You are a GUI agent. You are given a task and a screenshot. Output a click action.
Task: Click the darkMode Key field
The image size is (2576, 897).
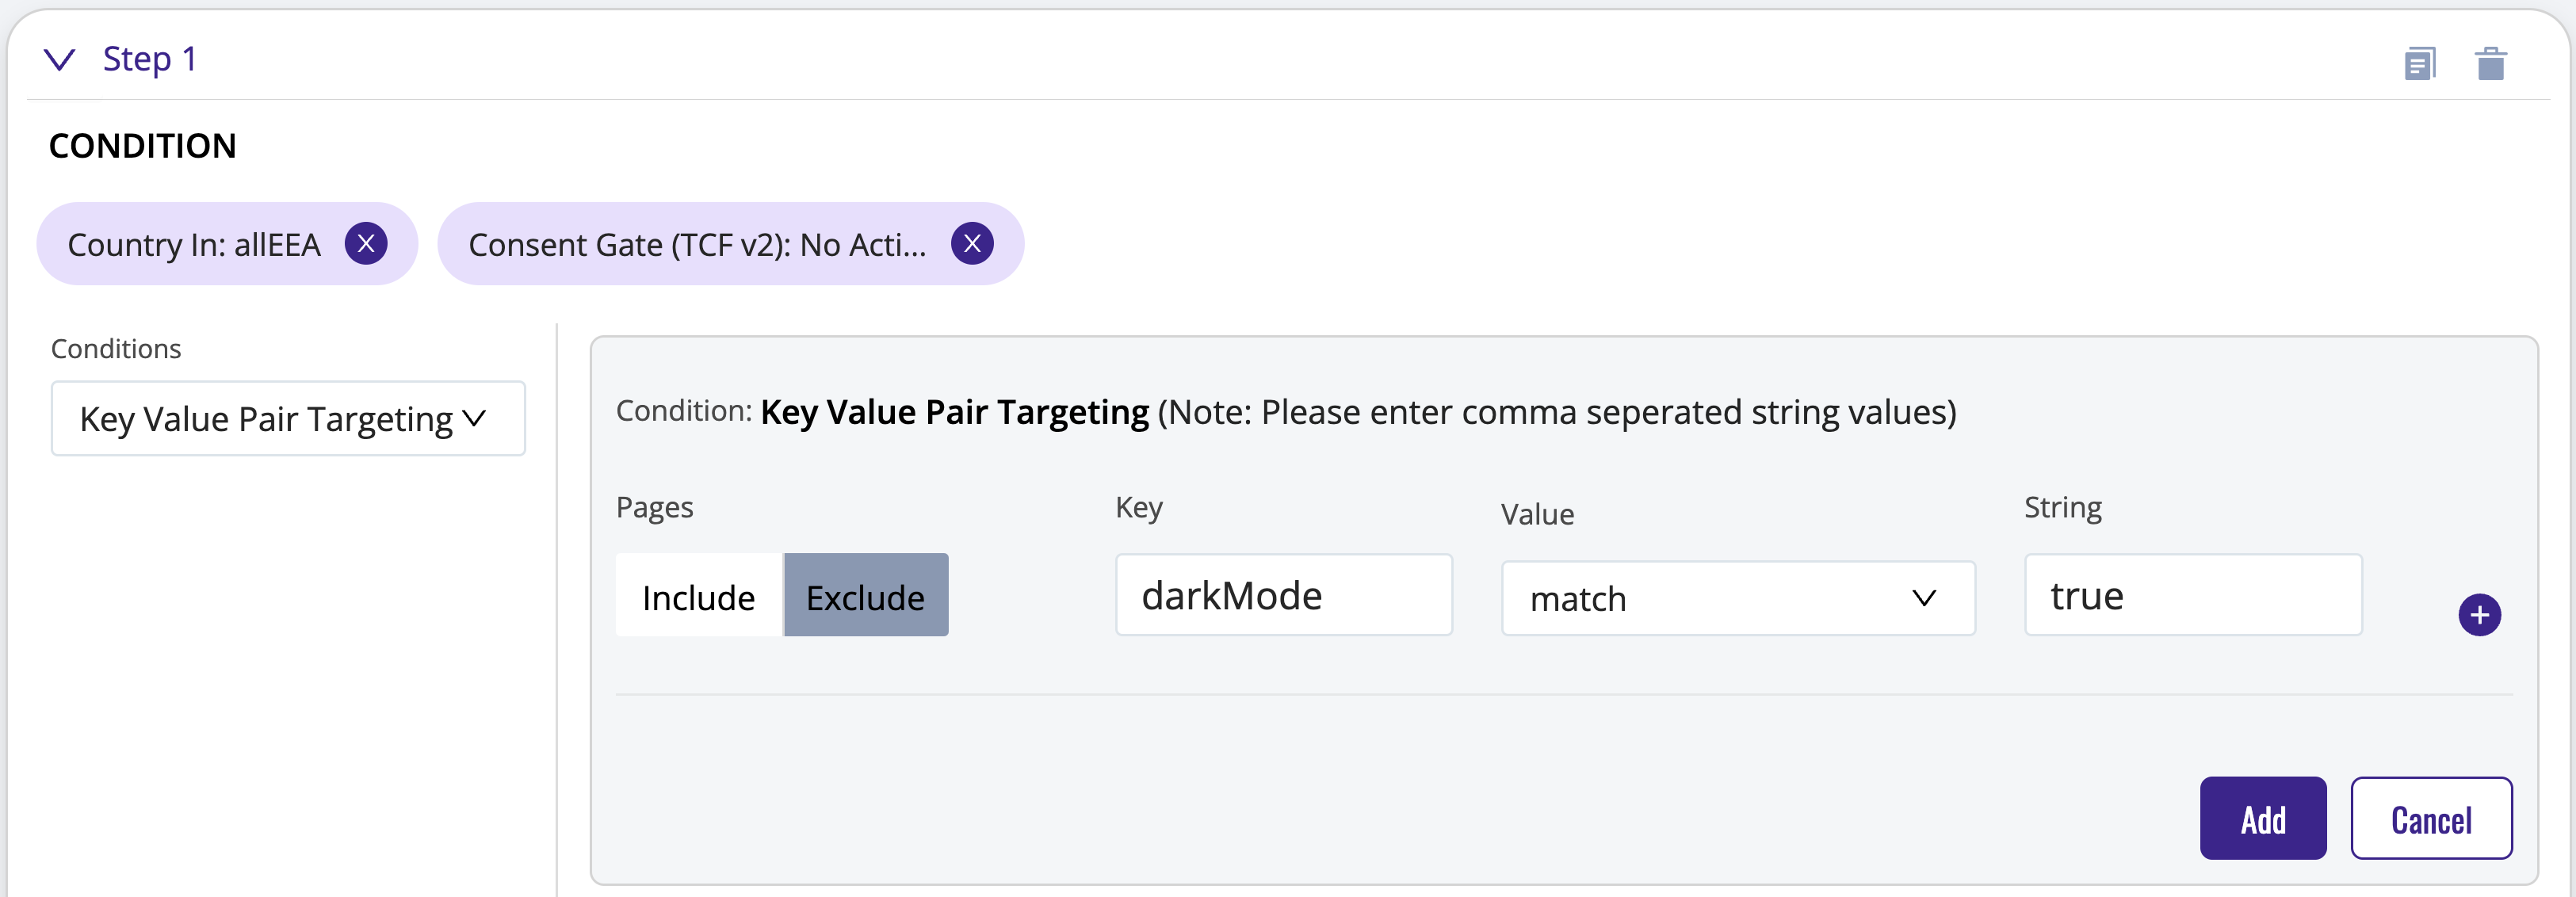[1284, 595]
